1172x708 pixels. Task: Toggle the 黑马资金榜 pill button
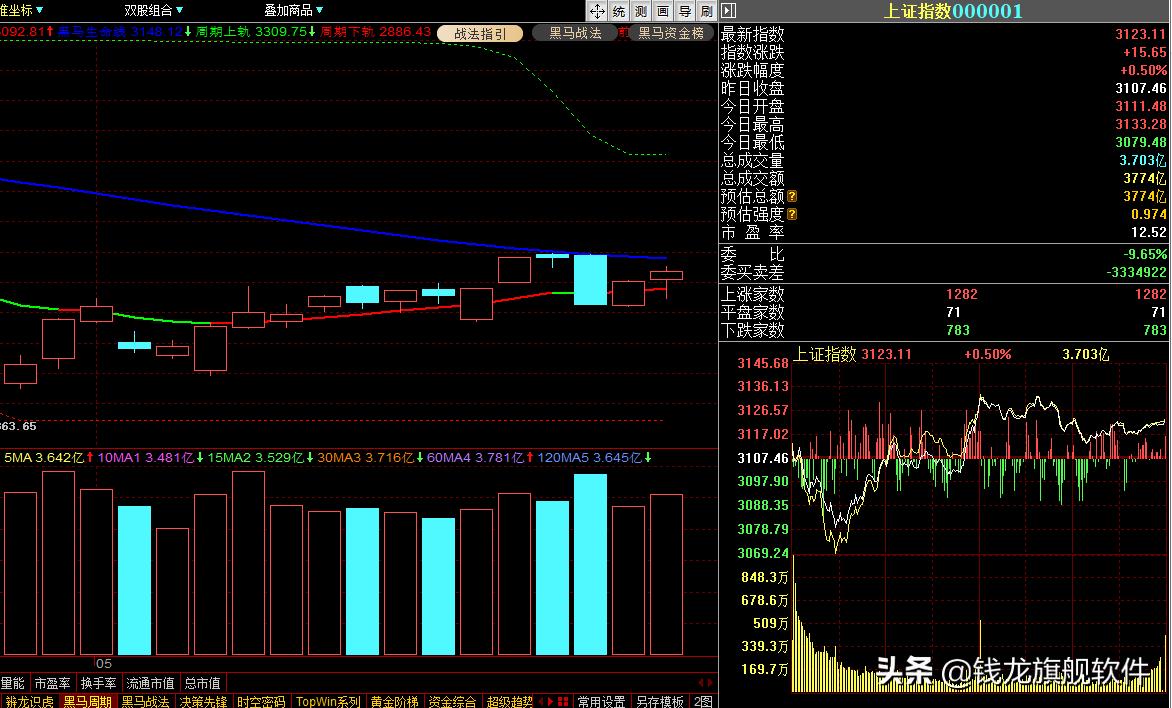point(671,33)
